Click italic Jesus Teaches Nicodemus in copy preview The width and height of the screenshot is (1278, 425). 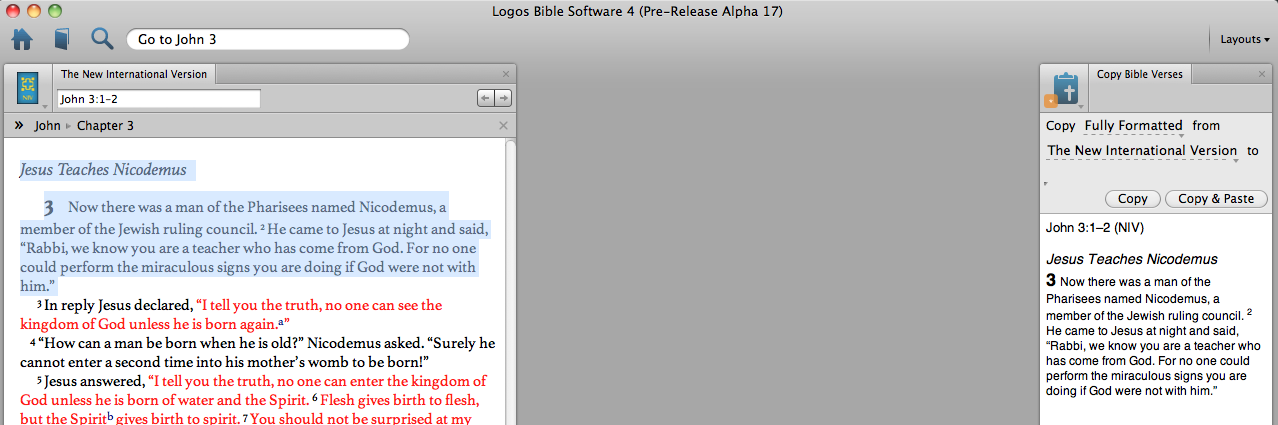pos(1131,259)
